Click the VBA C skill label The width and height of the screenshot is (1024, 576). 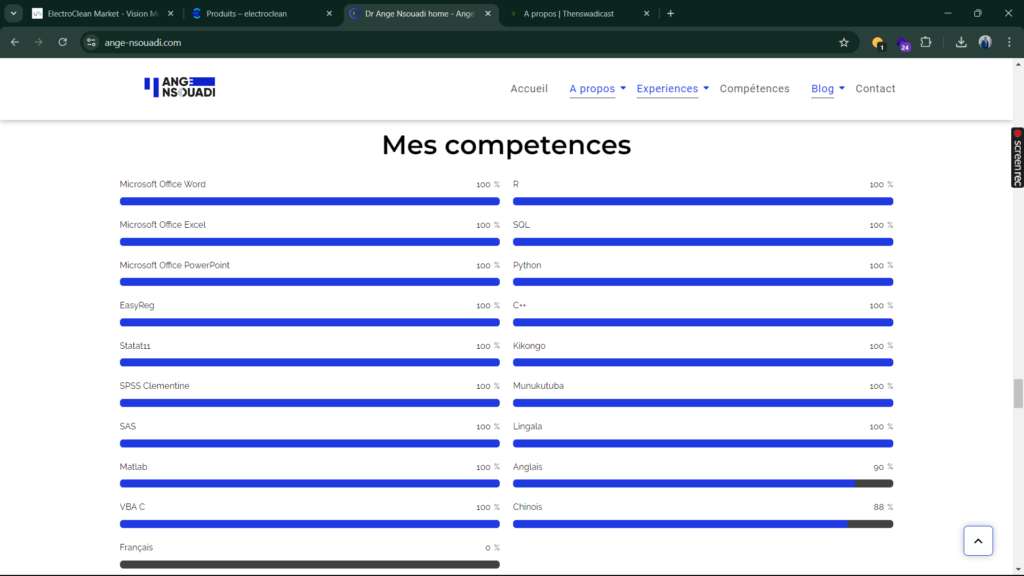[x=132, y=507]
